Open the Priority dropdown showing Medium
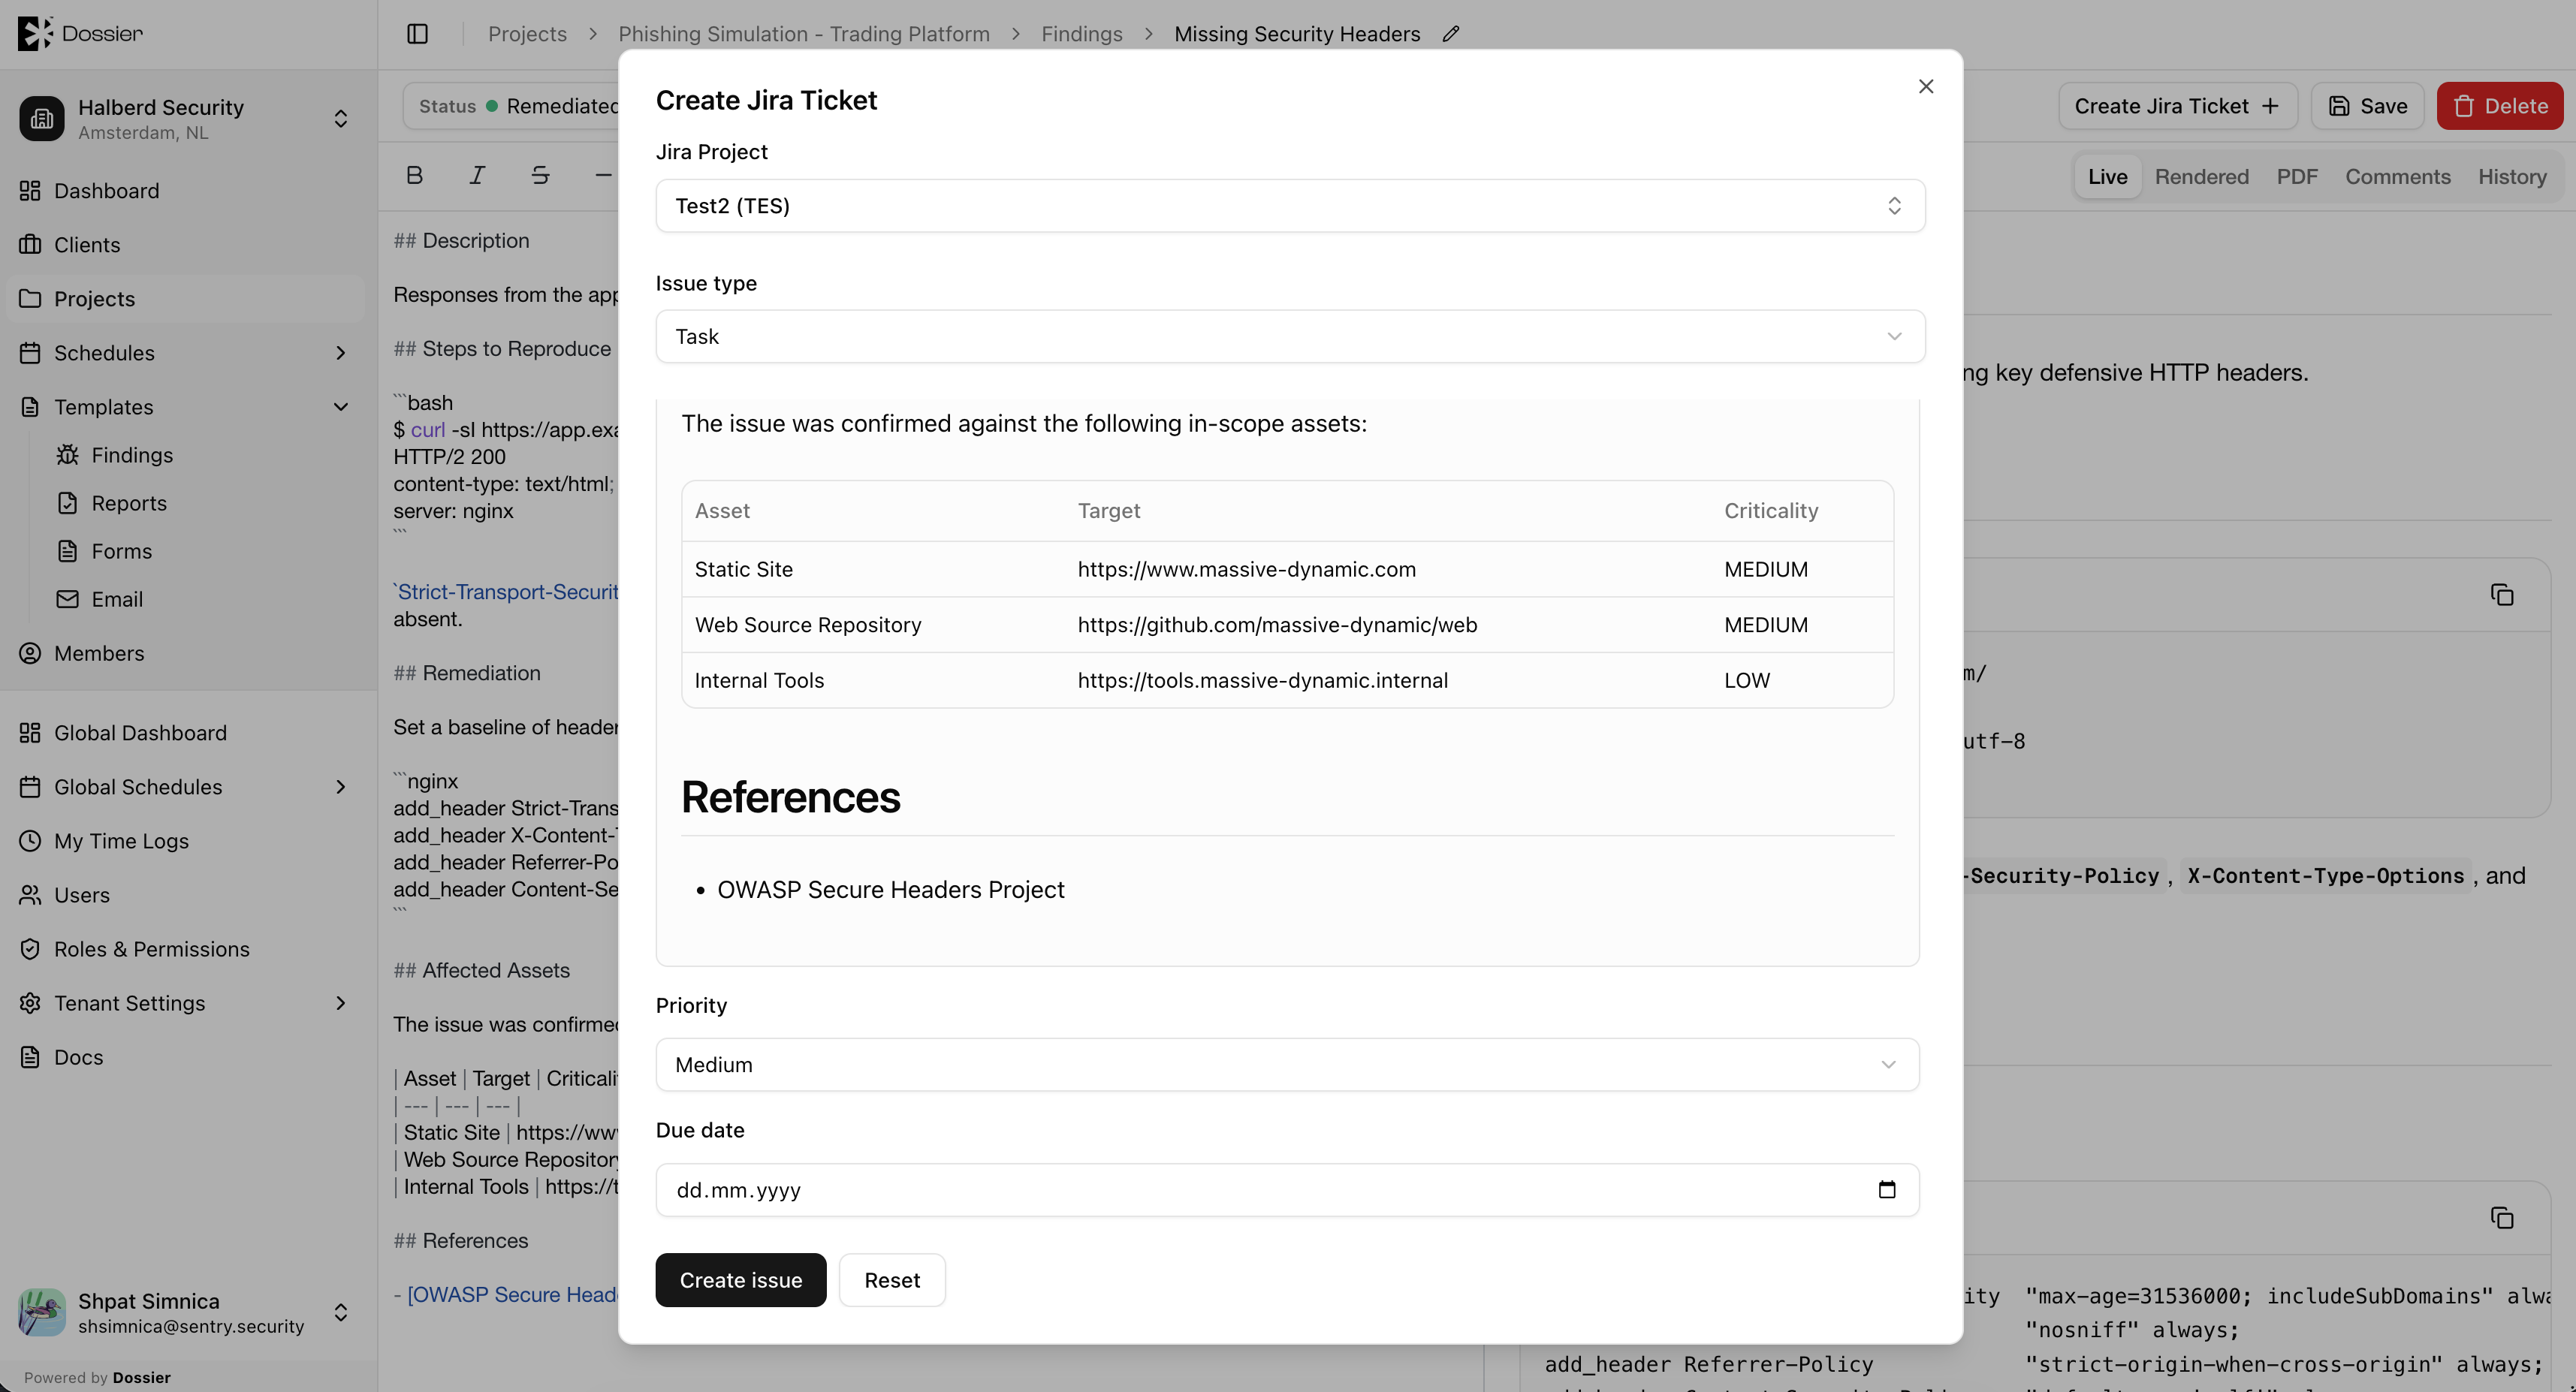 tap(1287, 1065)
